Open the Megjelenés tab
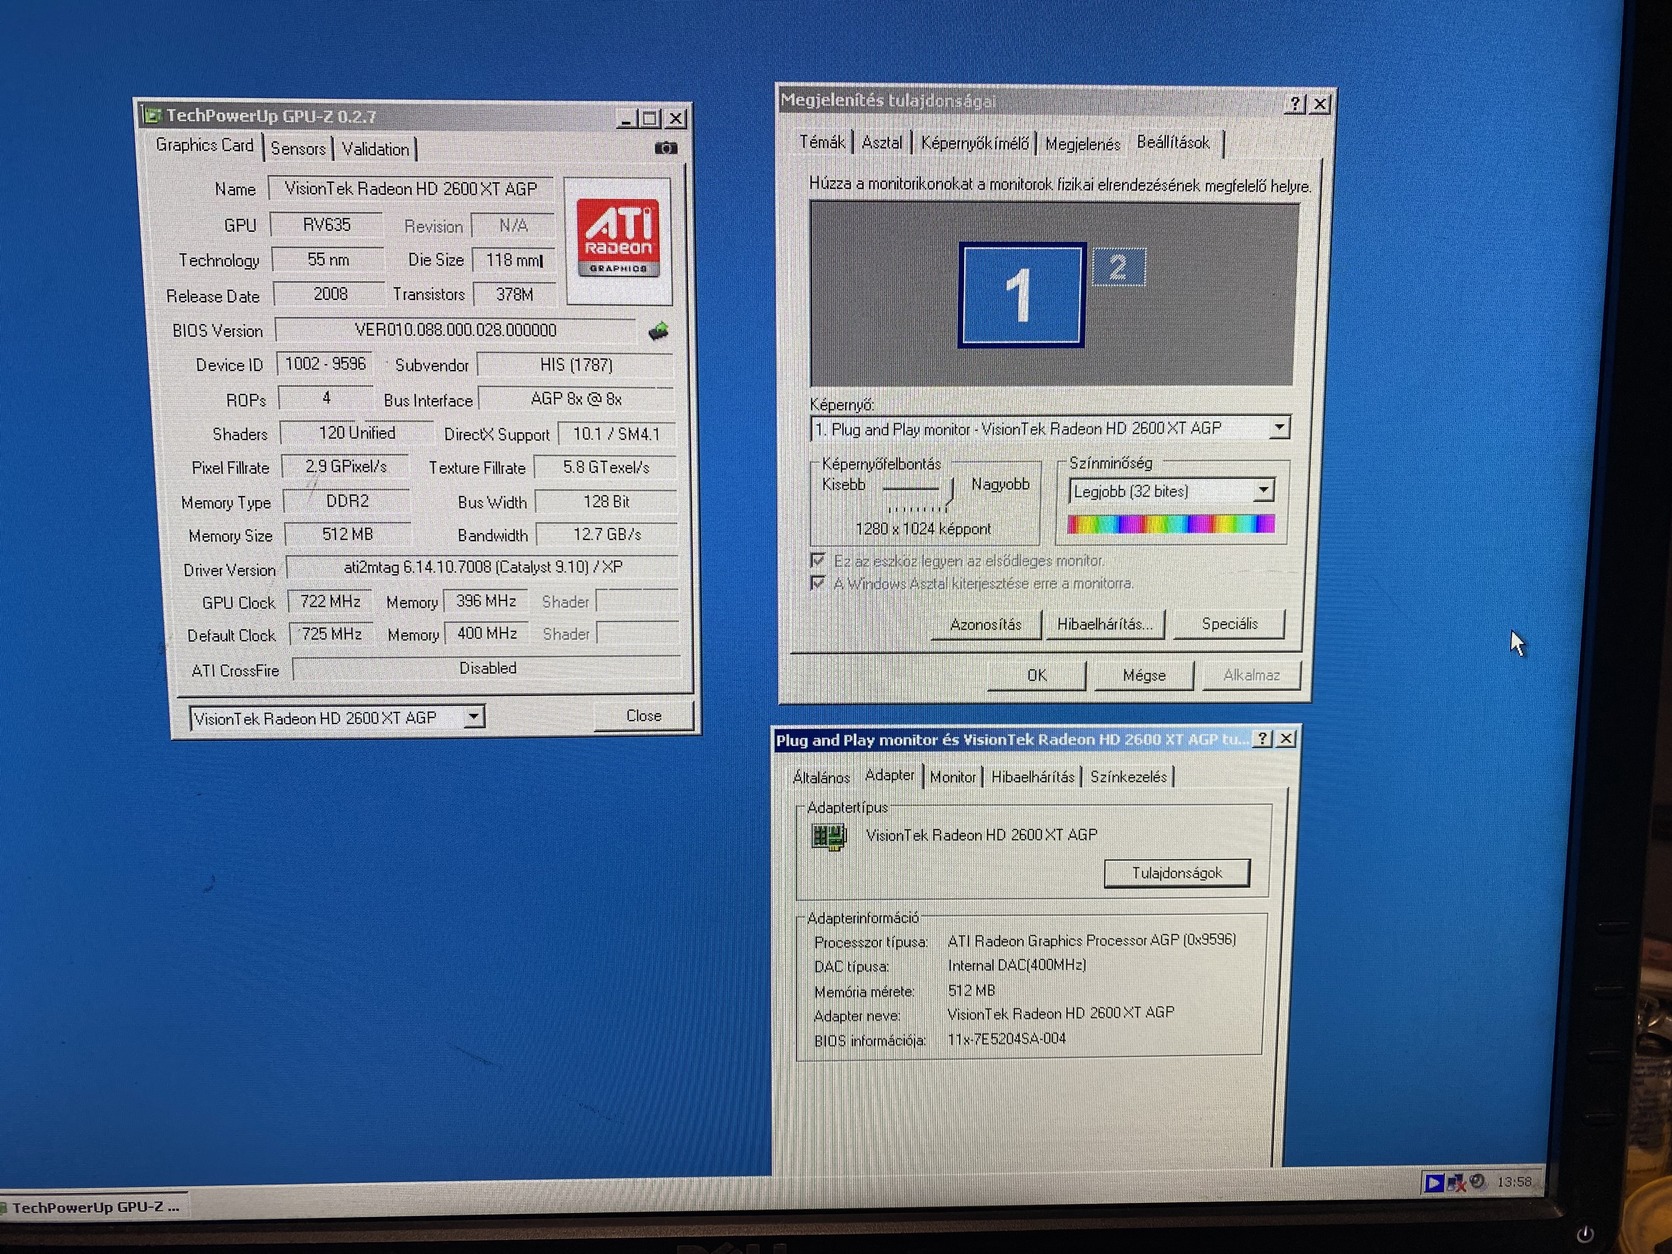 (x=1082, y=144)
